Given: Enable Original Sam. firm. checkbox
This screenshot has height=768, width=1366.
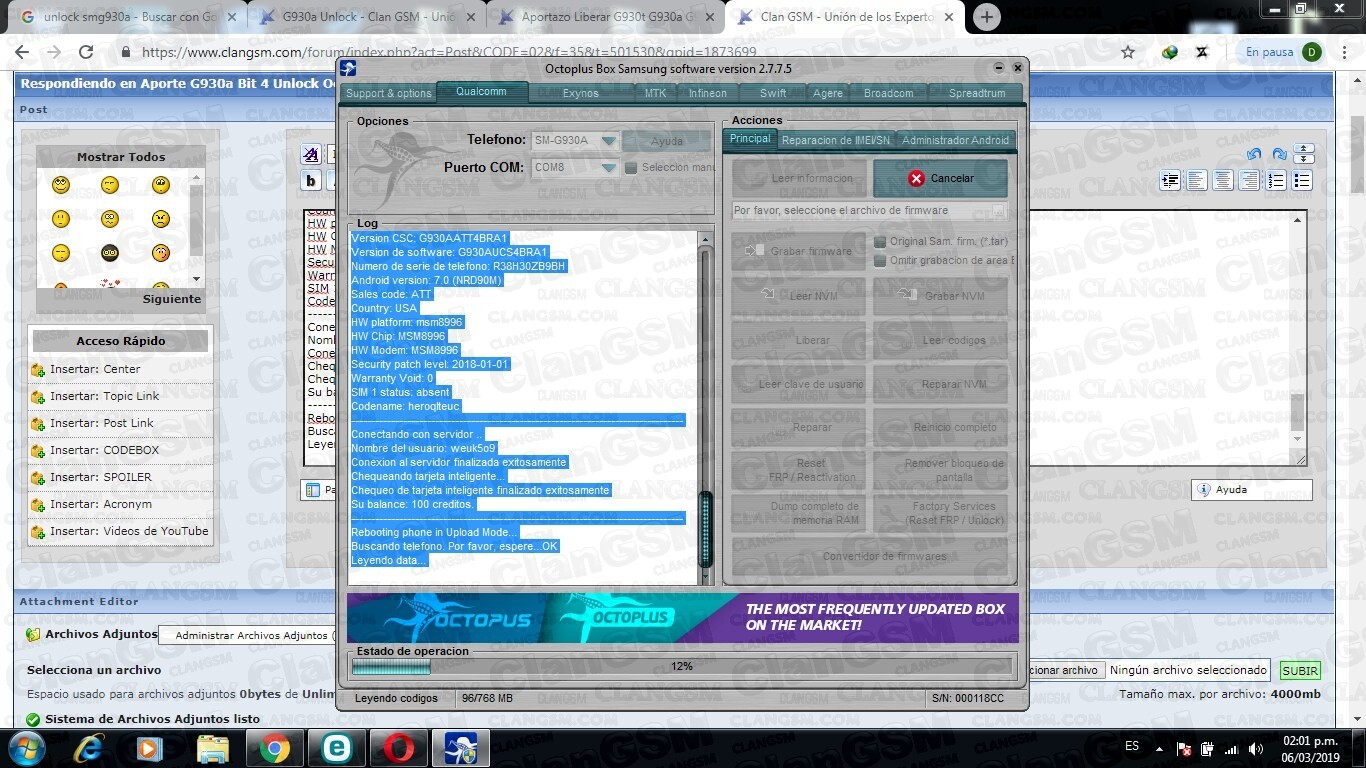Looking at the screenshot, I should pyautogui.click(x=880, y=242).
